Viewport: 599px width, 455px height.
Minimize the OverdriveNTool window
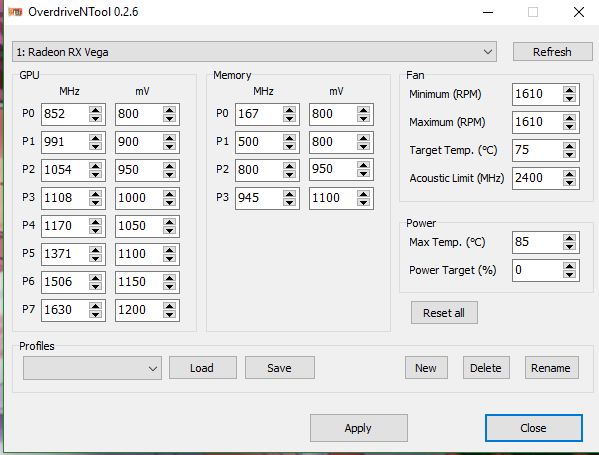point(488,12)
